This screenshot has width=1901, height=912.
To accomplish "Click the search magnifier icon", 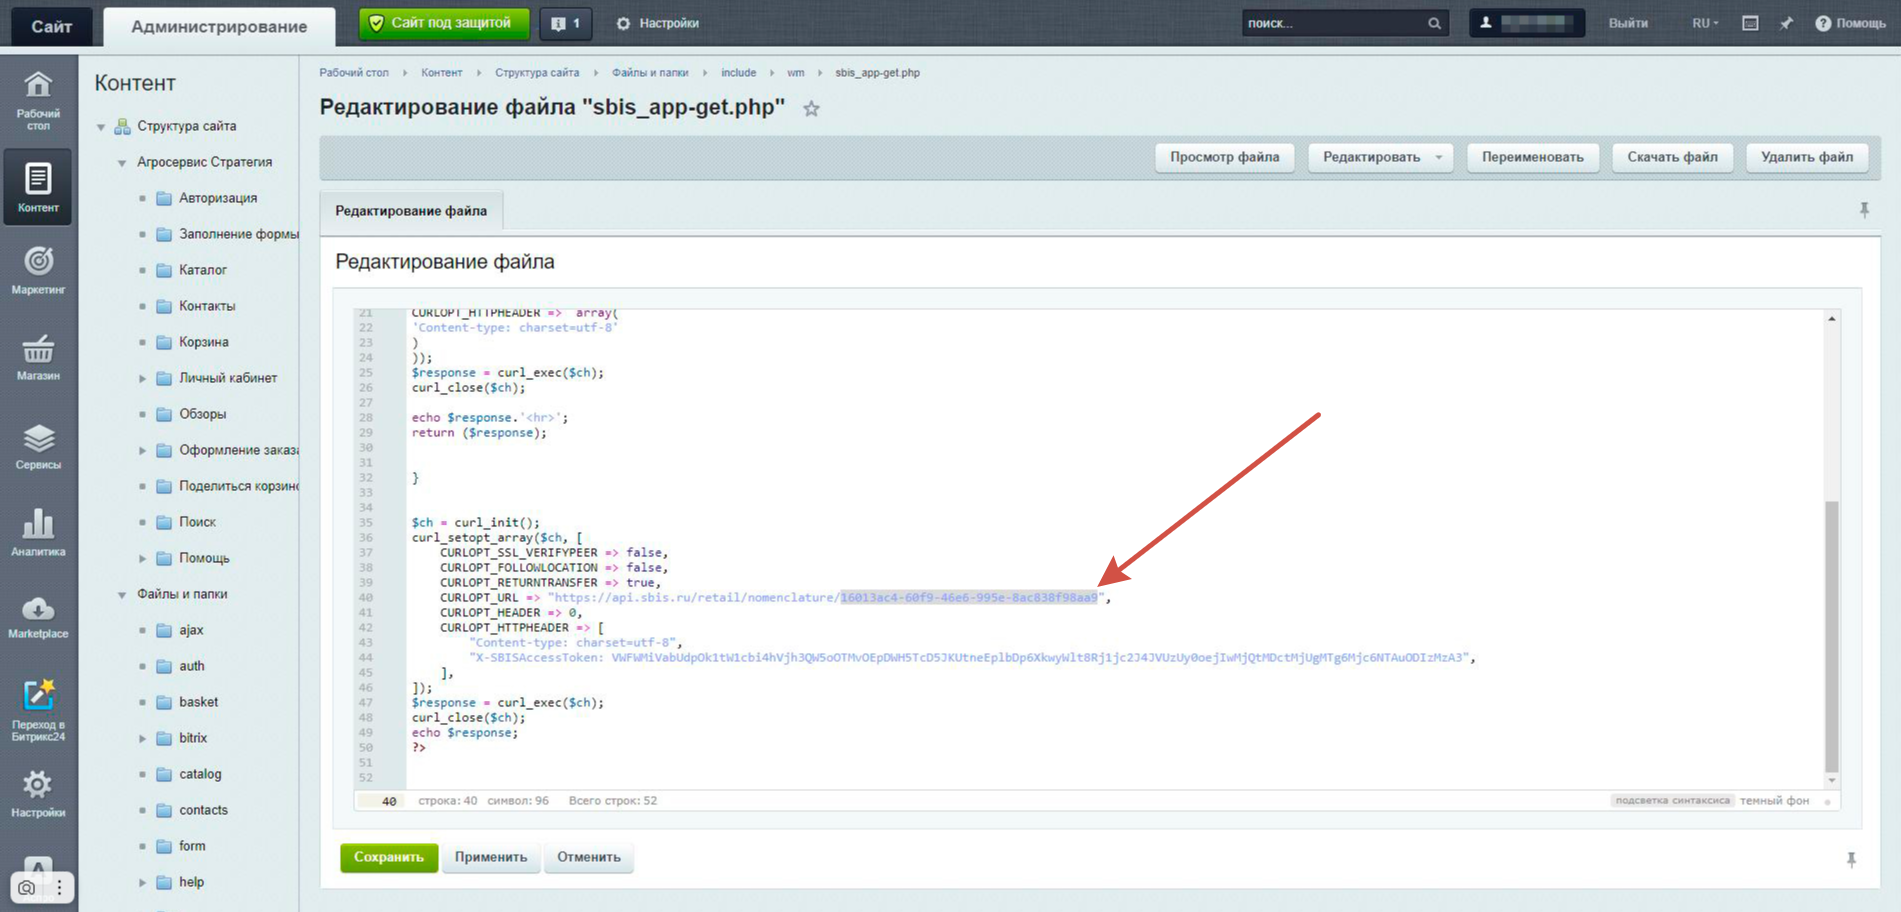I will 1434,23.
